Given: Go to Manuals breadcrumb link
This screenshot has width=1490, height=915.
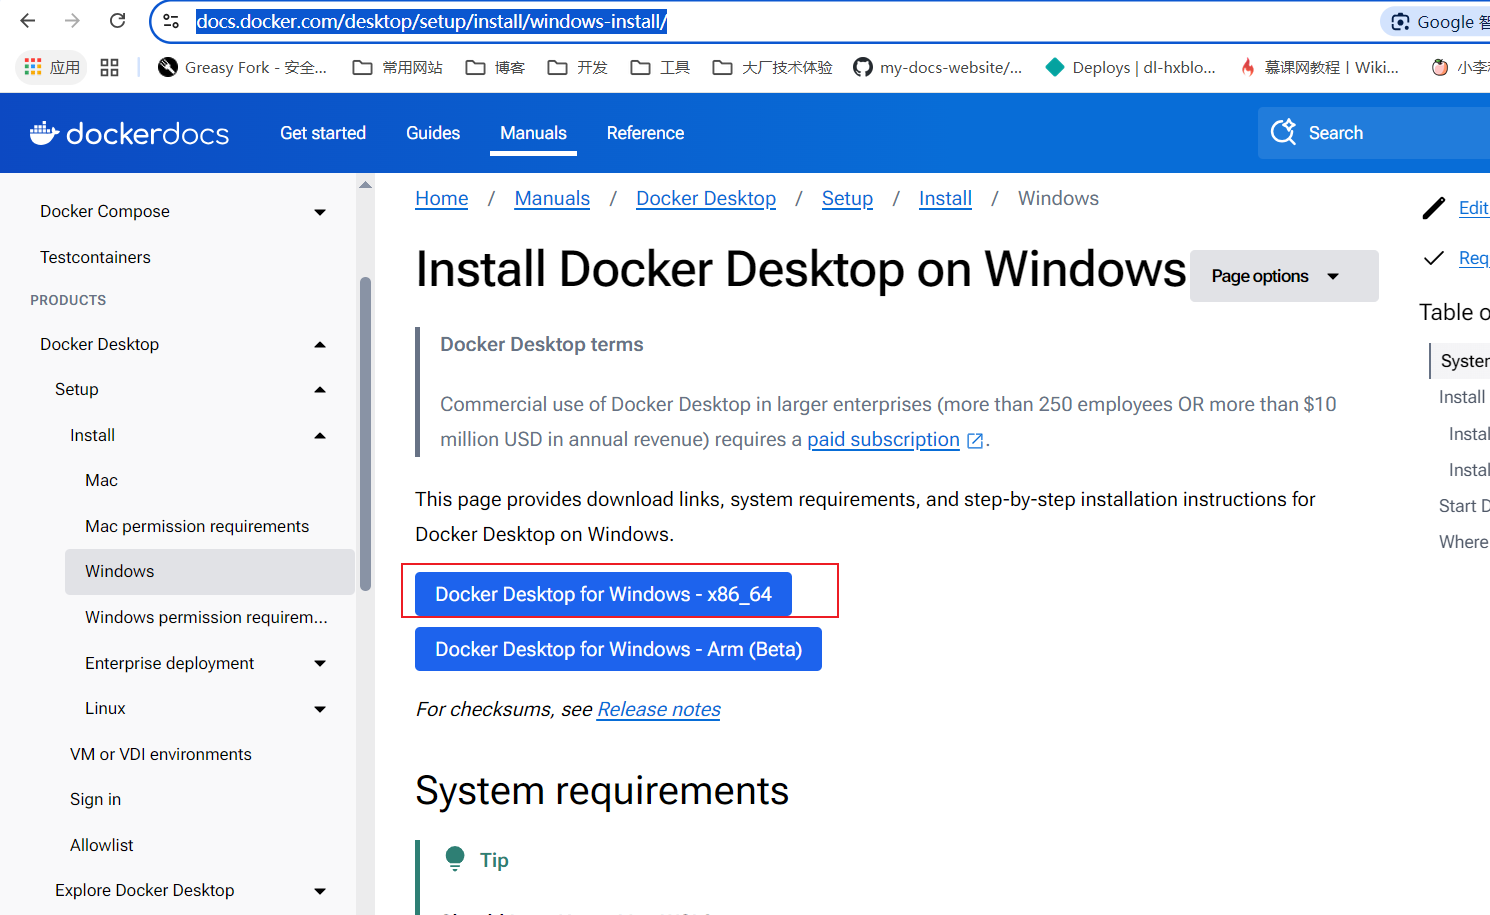Looking at the screenshot, I should pyautogui.click(x=552, y=198).
